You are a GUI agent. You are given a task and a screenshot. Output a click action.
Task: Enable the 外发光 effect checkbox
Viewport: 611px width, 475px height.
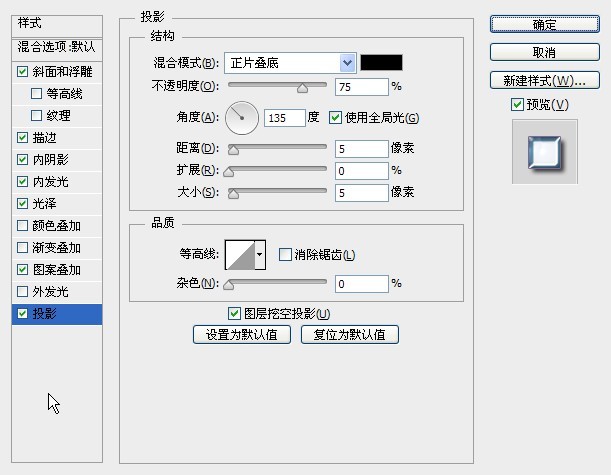(x=23, y=292)
